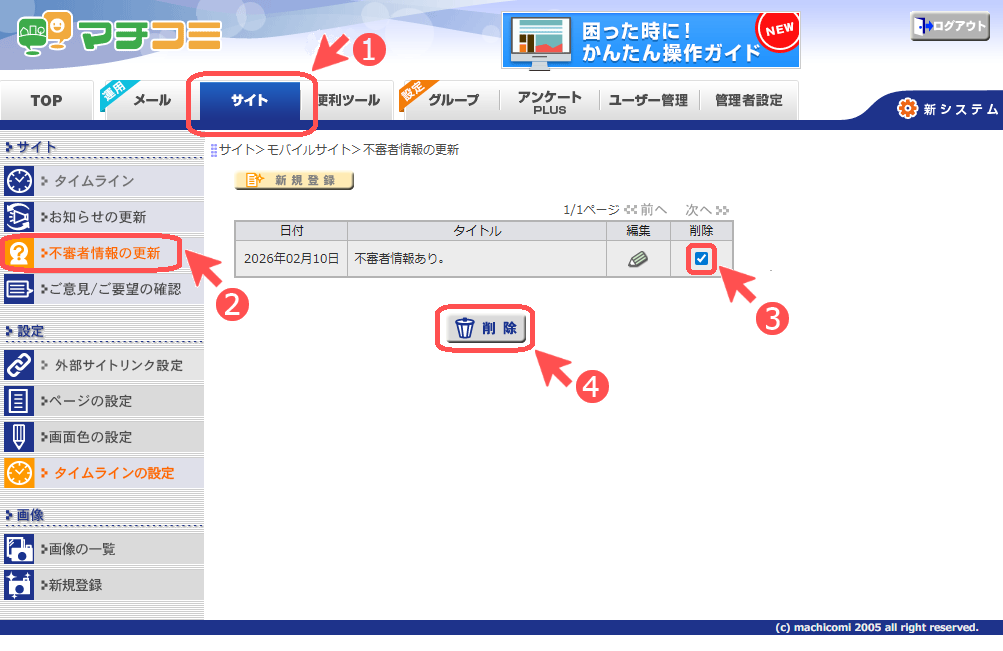
Task: Open the サイト tab
Action: pos(250,100)
